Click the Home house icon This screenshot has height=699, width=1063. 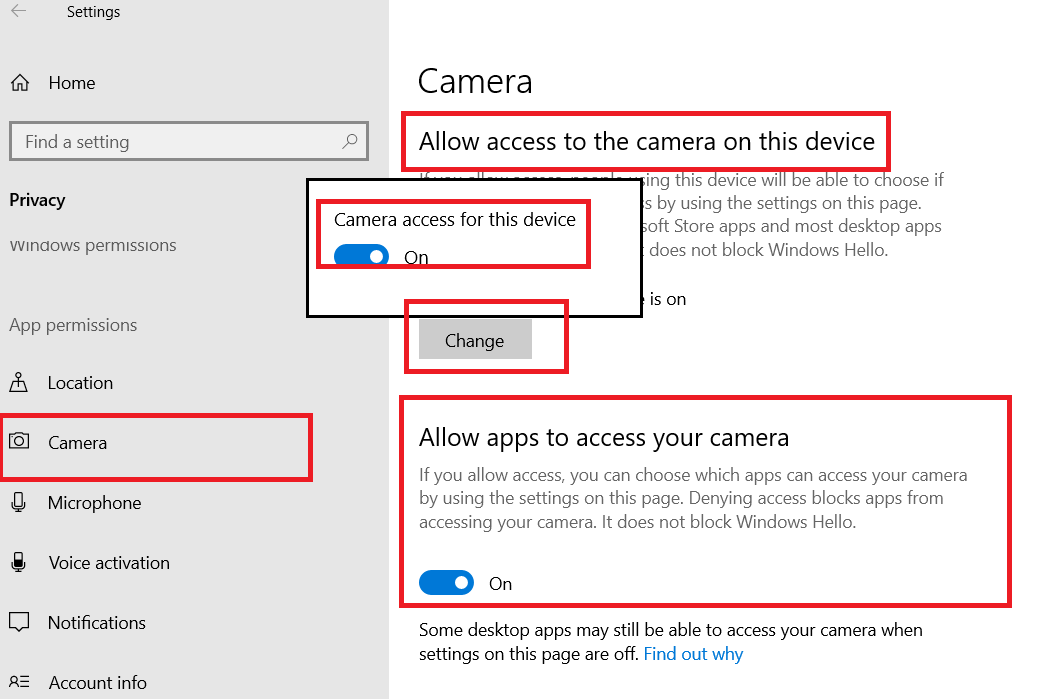(20, 83)
